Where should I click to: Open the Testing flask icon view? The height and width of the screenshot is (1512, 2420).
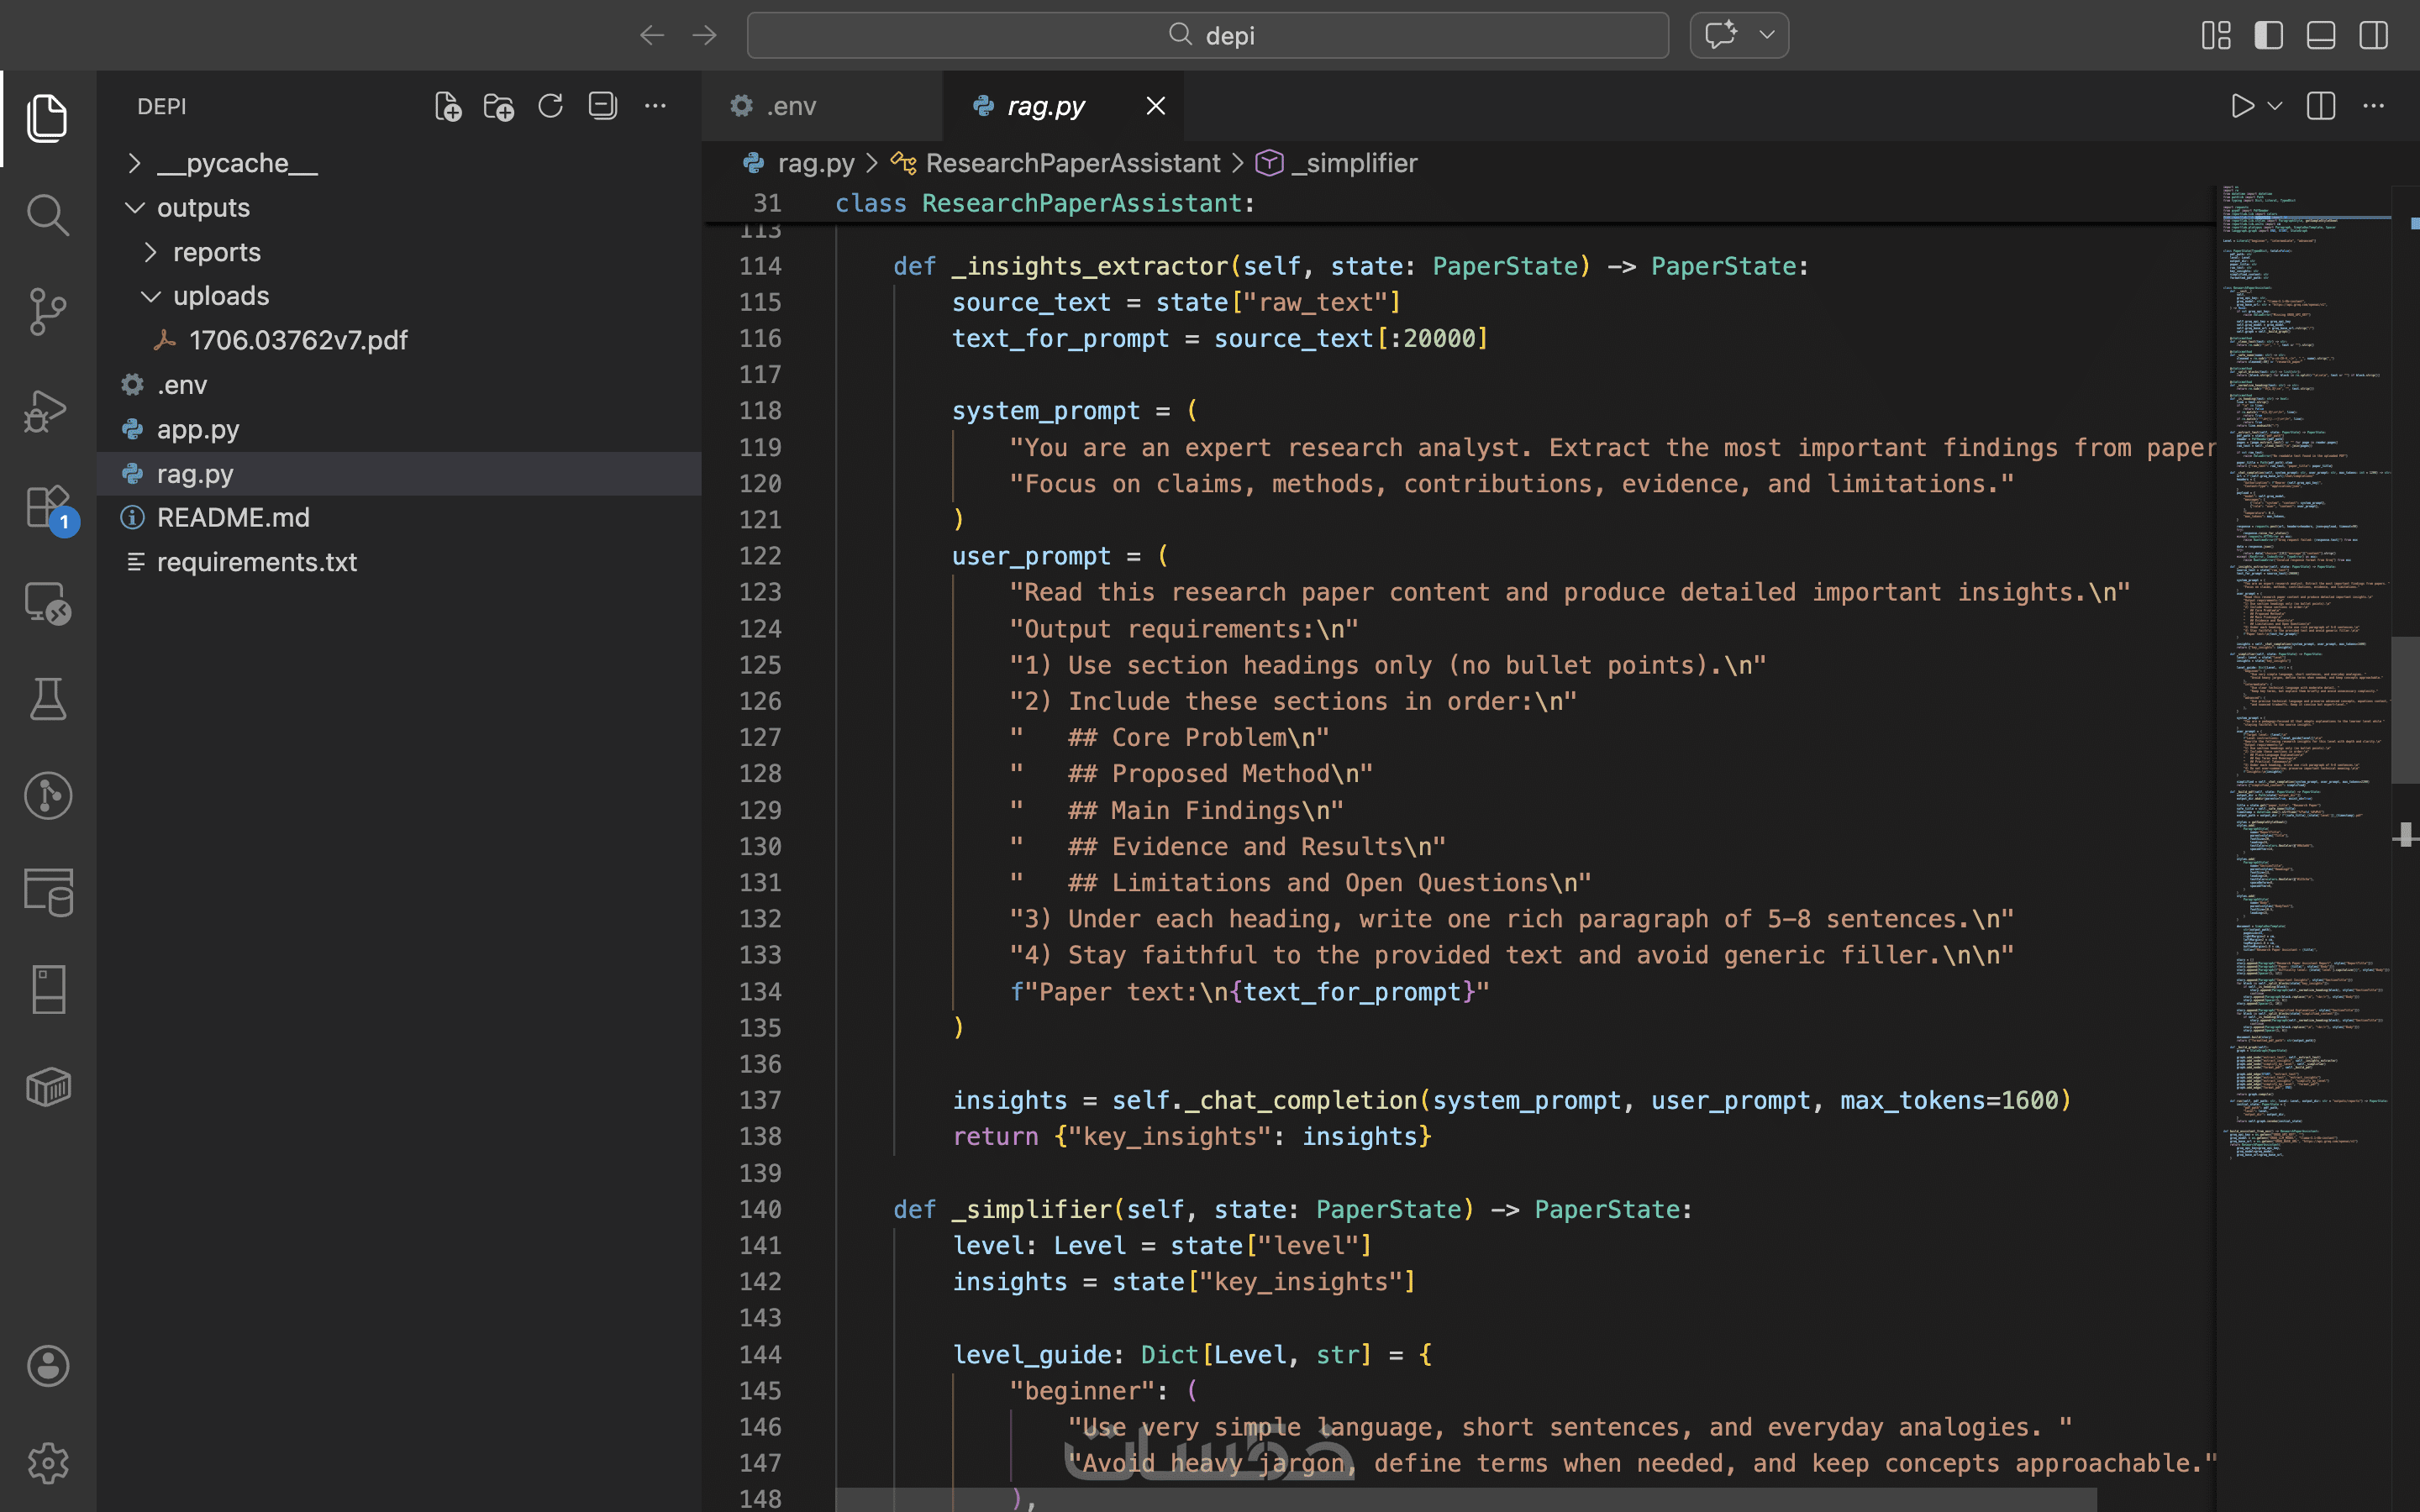[x=47, y=699]
